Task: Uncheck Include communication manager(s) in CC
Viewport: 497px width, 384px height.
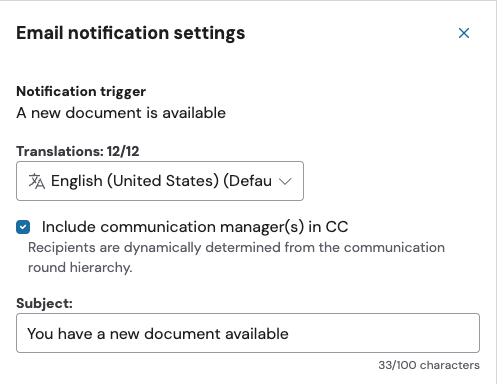Action: 23,227
